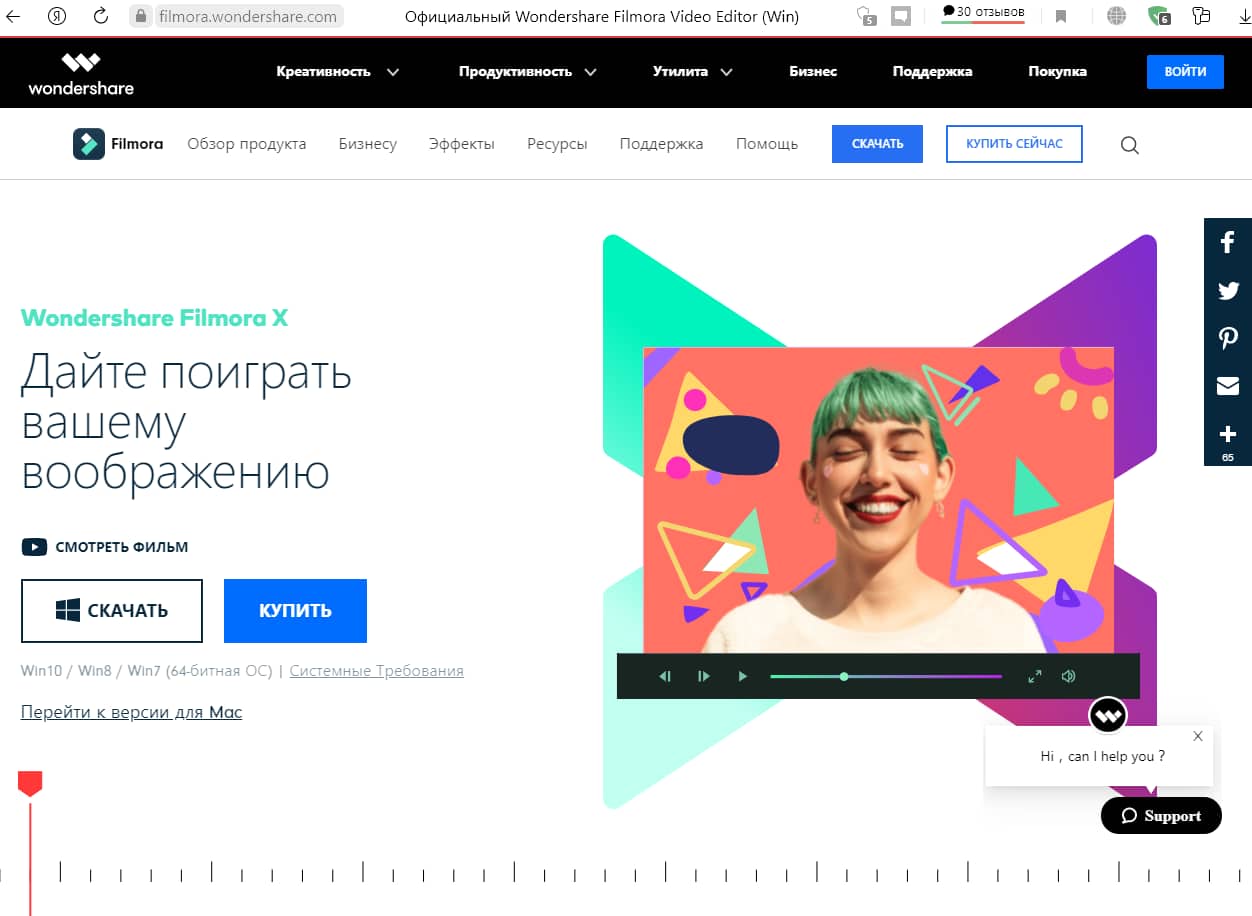Share the page via email envelope icon
This screenshot has width=1252, height=916.
tap(1228, 386)
